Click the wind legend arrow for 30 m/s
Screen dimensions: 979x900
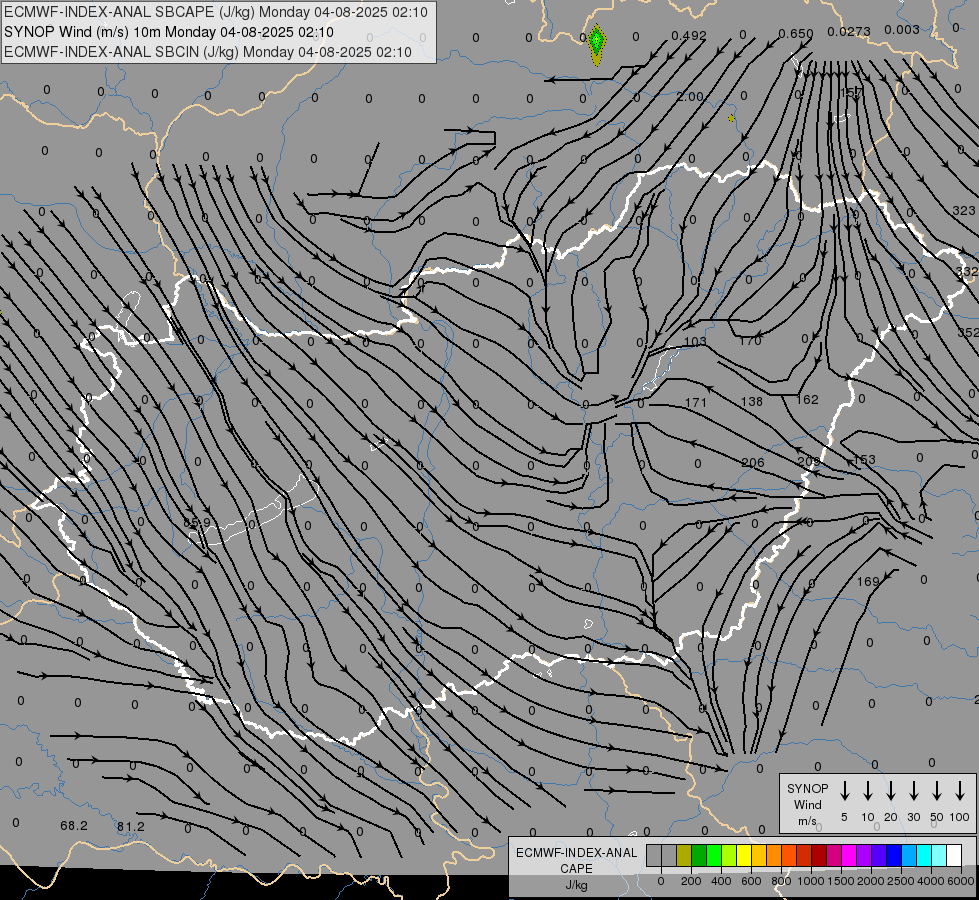tap(913, 791)
